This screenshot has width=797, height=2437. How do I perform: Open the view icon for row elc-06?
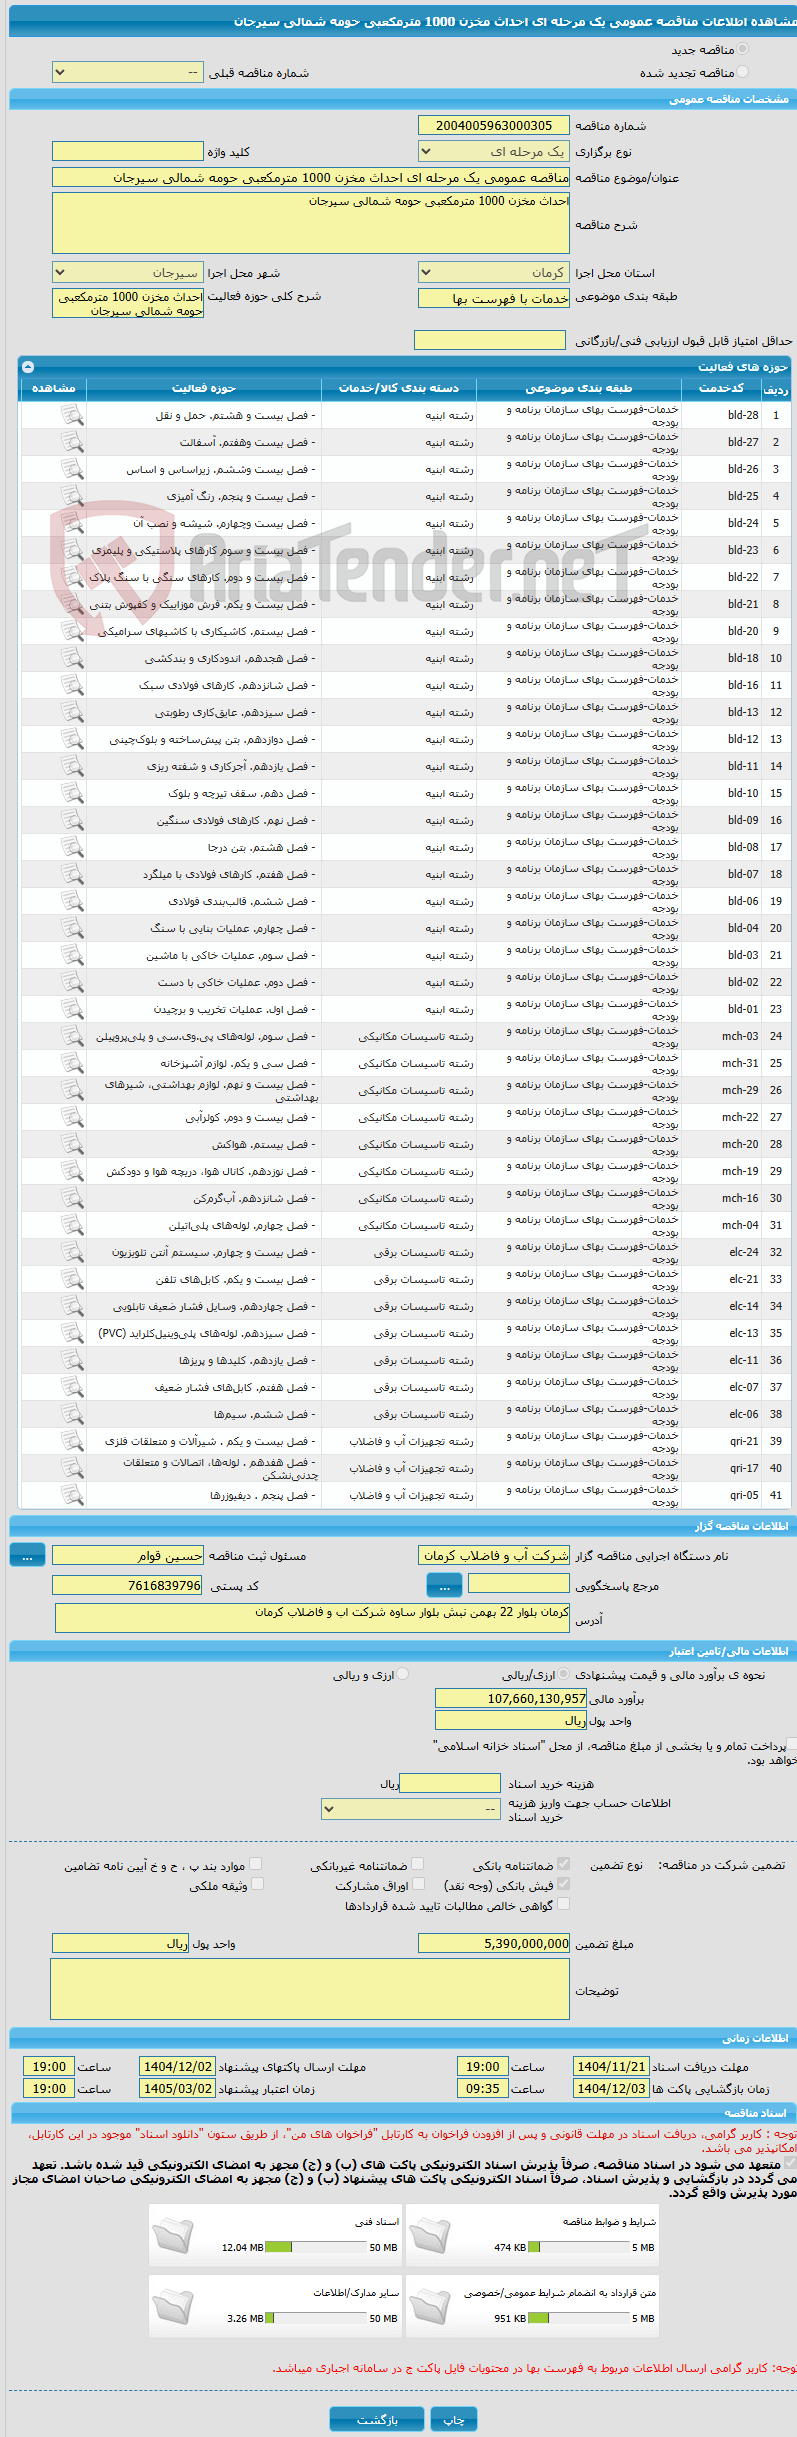click(72, 1414)
